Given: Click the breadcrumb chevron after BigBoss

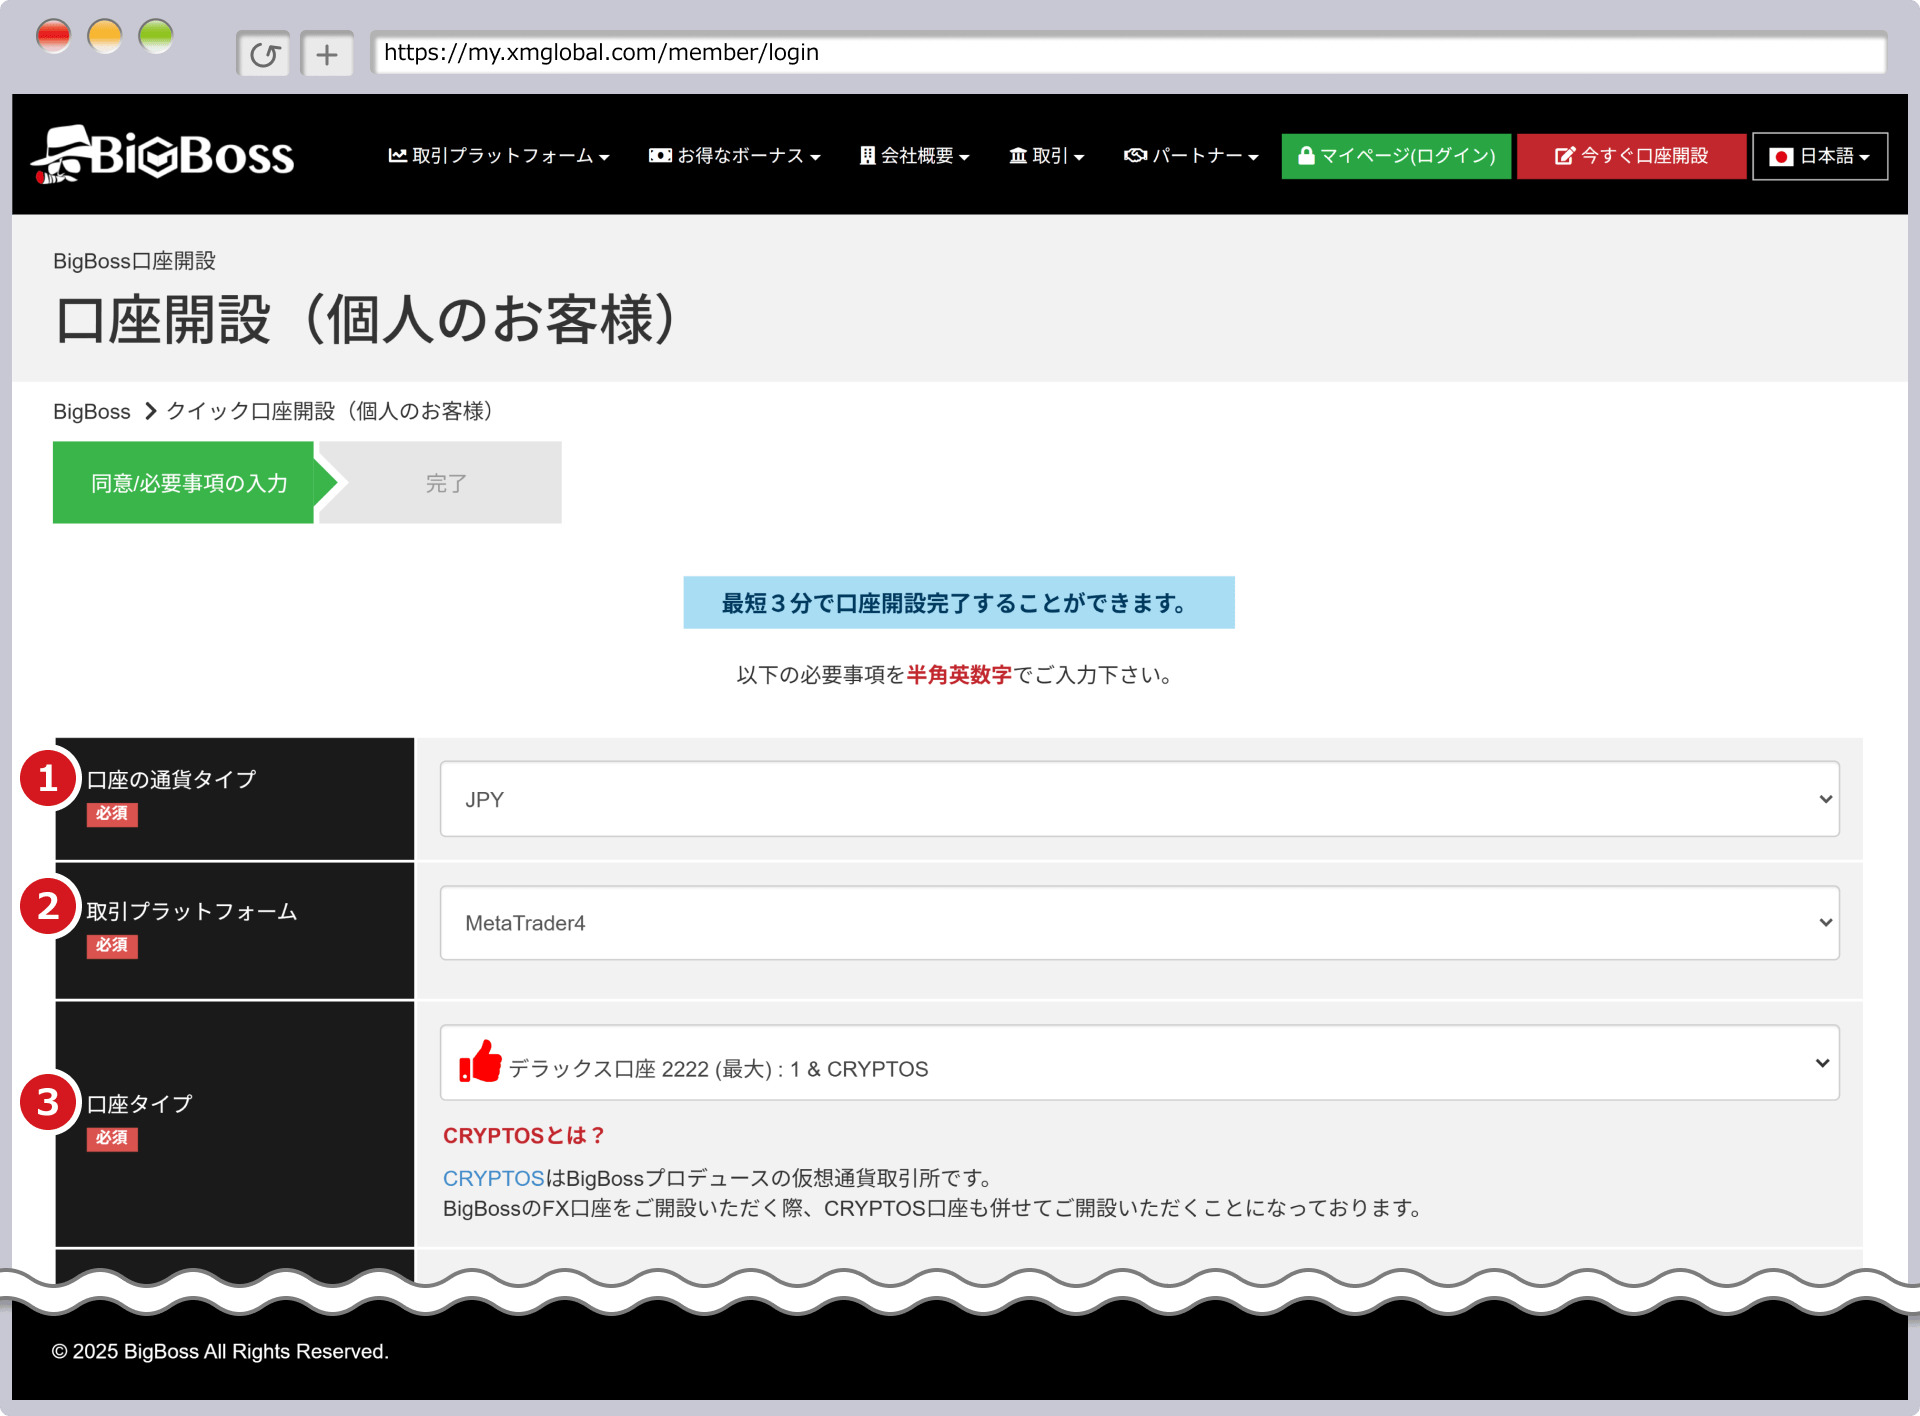Looking at the screenshot, I should [150, 411].
